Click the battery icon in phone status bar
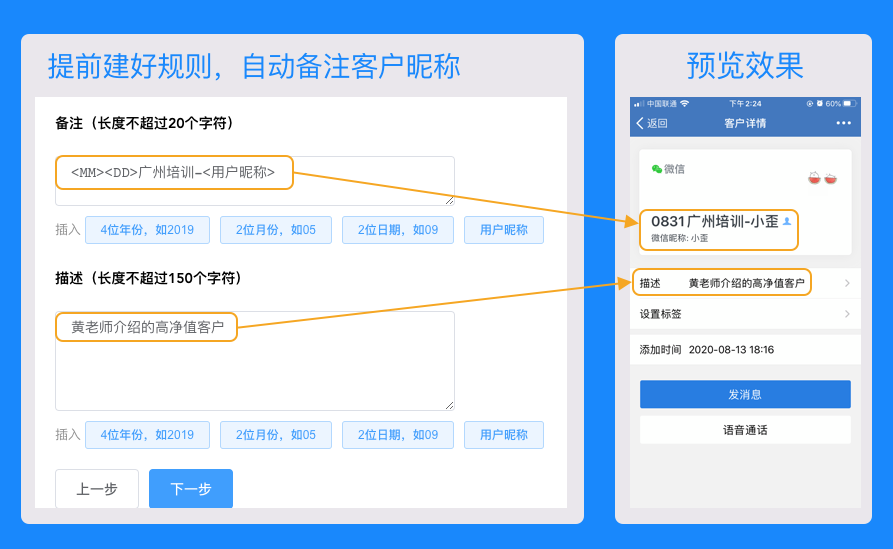This screenshot has width=893, height=549. point(849,103)
